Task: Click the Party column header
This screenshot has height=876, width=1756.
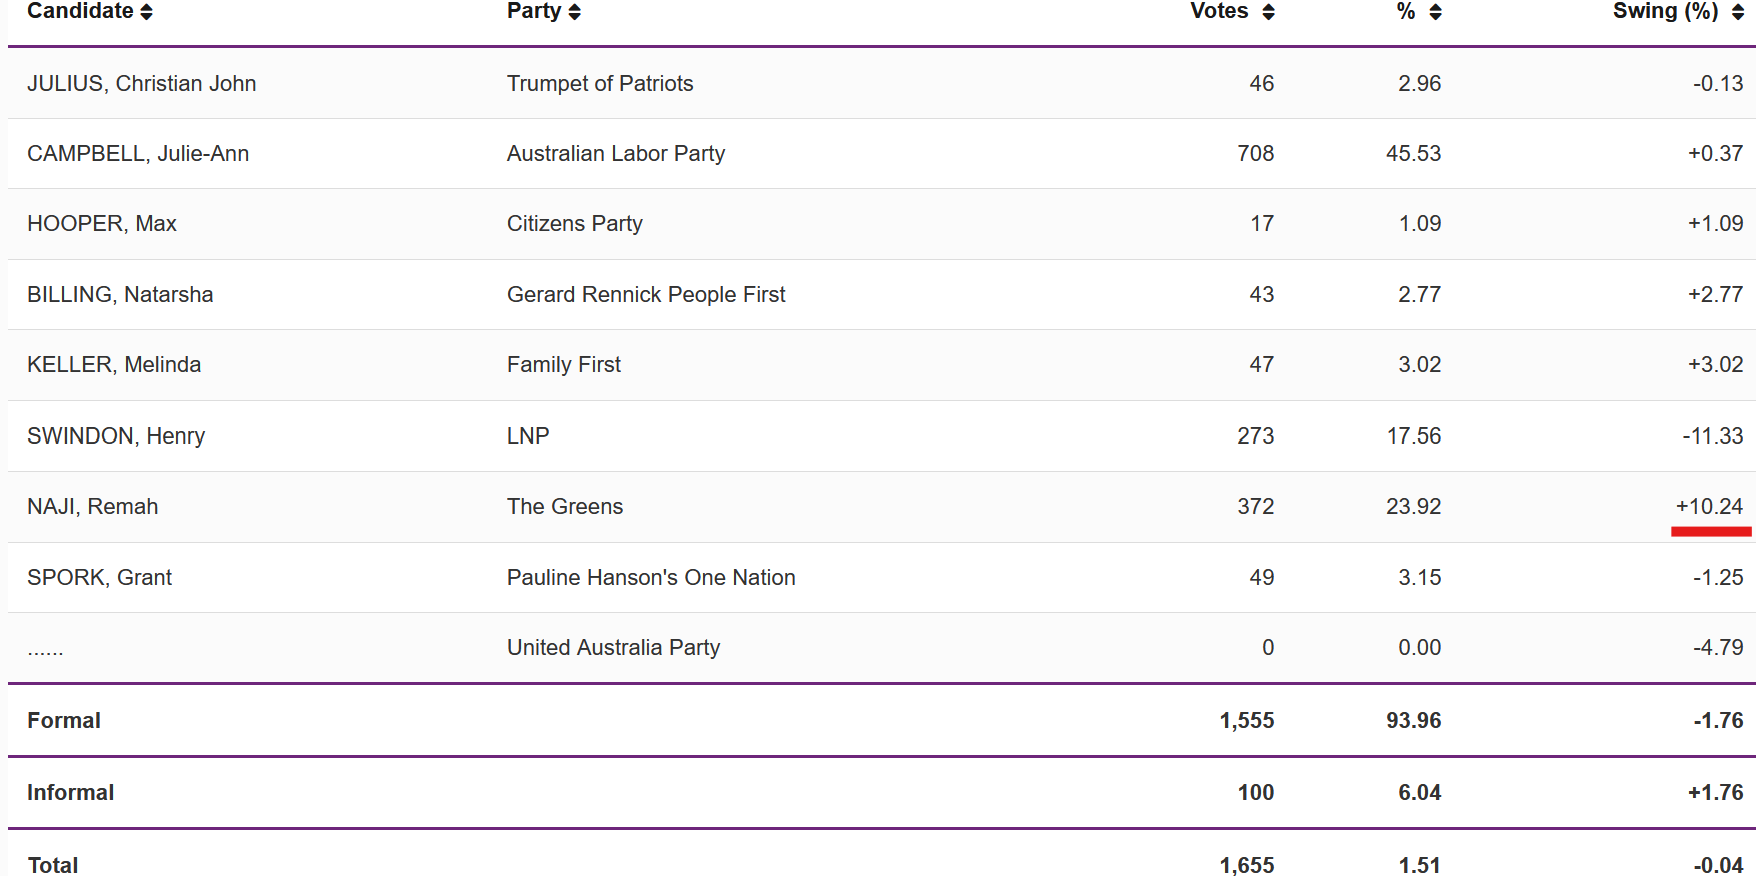Action: click(x=534, y=11)
